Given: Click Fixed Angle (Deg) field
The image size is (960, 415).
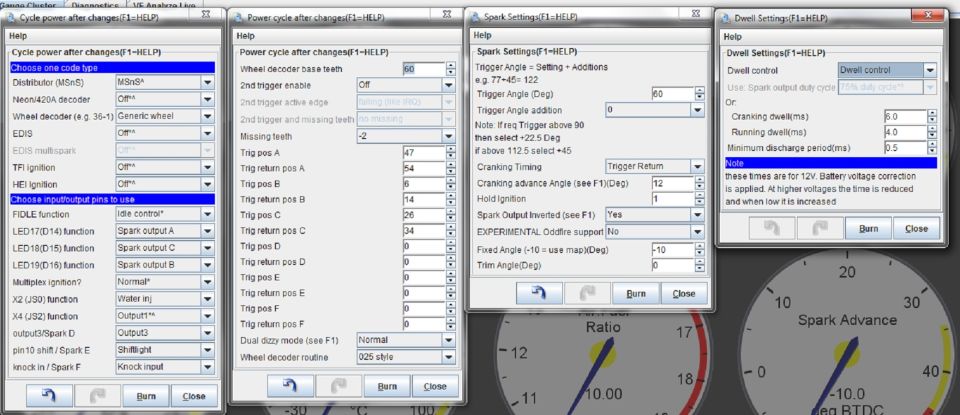Looking at the screenshot, I should (673, 250).
